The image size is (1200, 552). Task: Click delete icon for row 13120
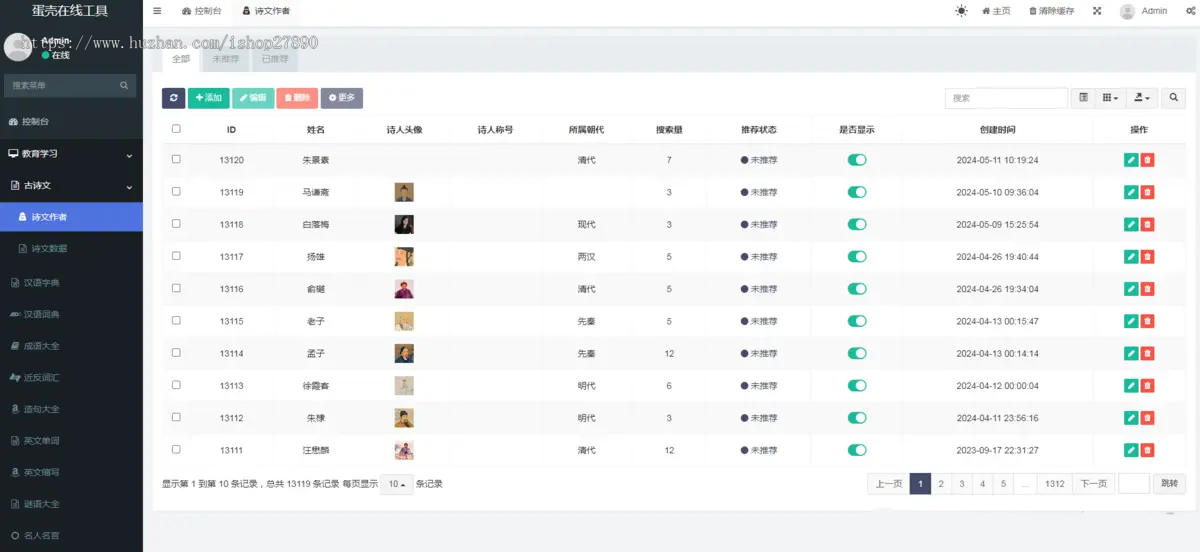(x=1147, y=160)
